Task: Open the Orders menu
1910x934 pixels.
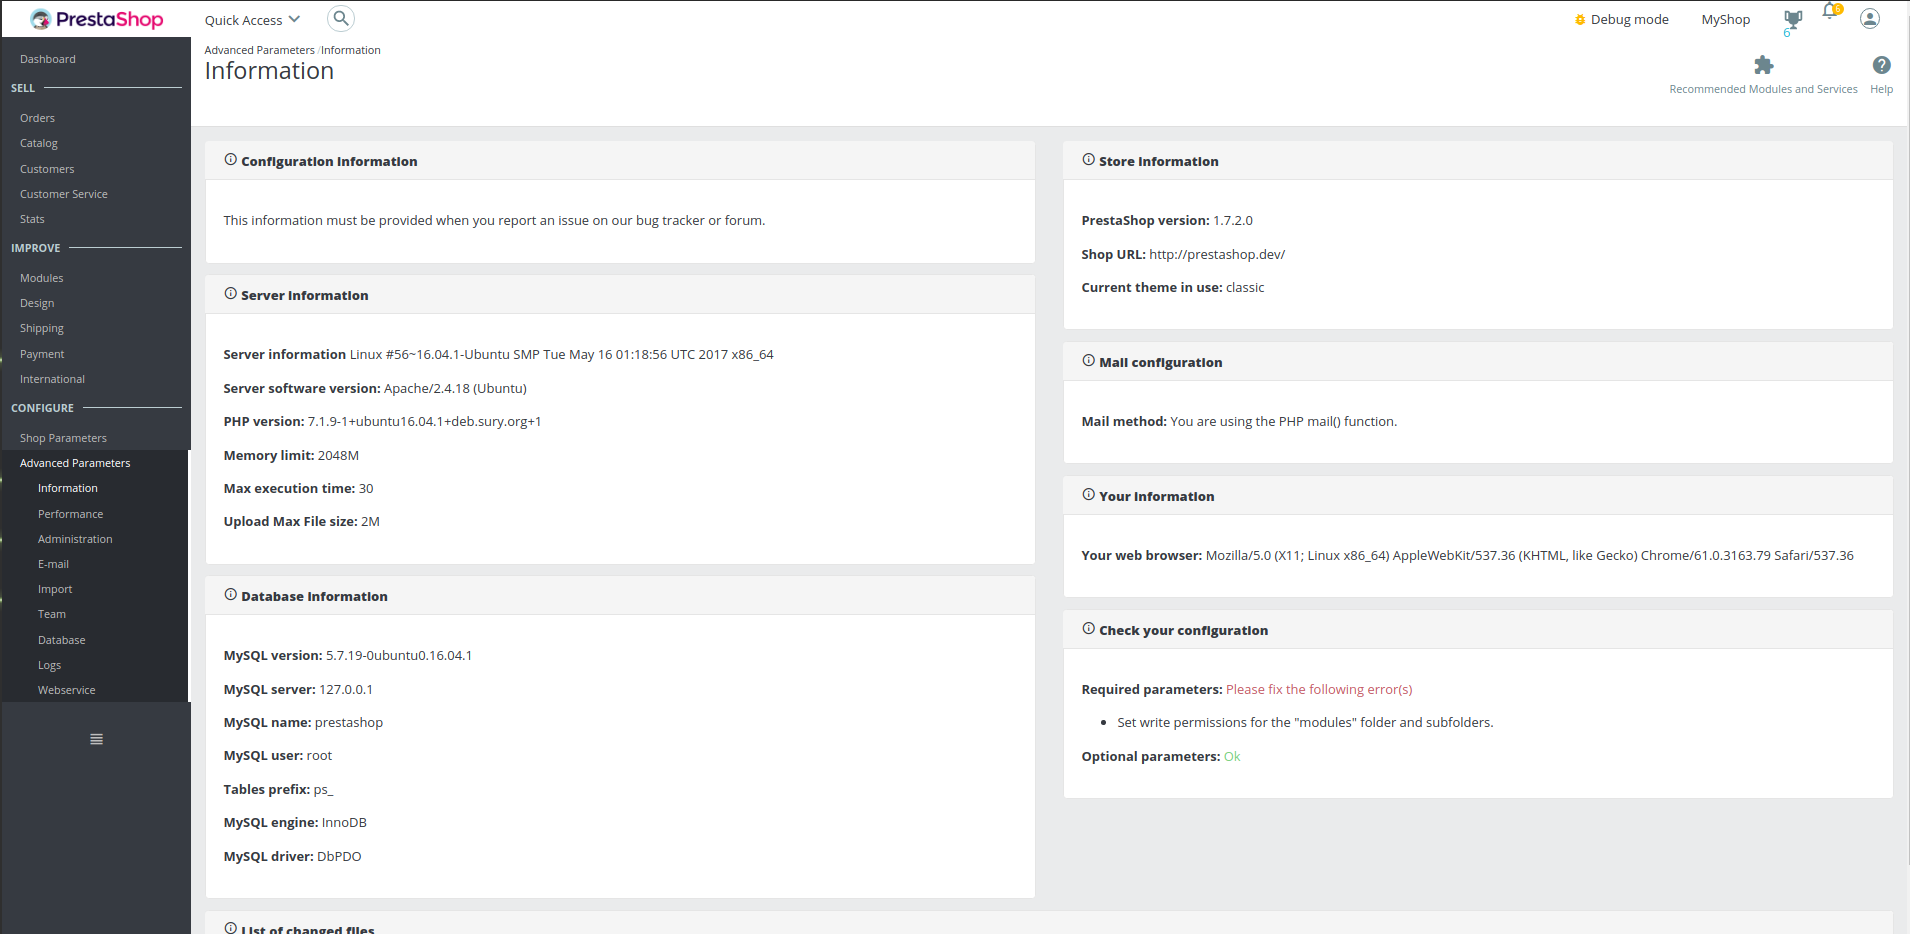Action: pyautogui.click(x=37, y=118)
